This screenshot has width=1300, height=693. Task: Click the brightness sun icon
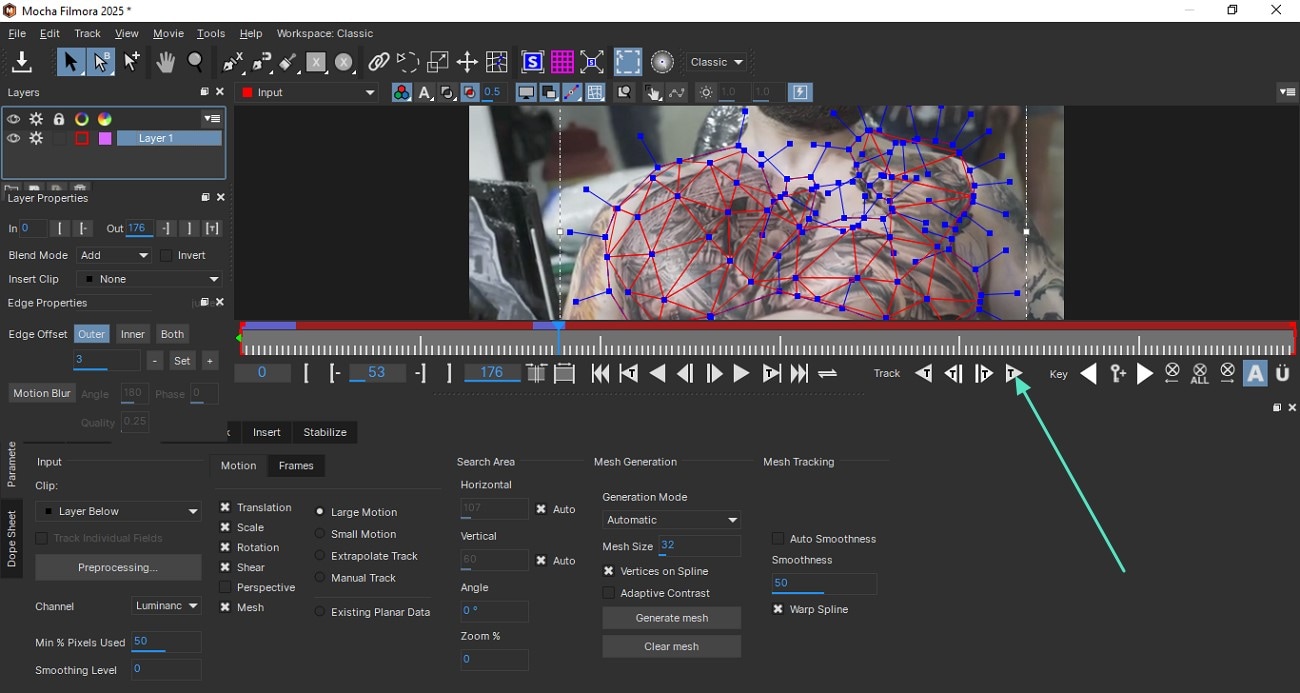[x=706, y=93]
